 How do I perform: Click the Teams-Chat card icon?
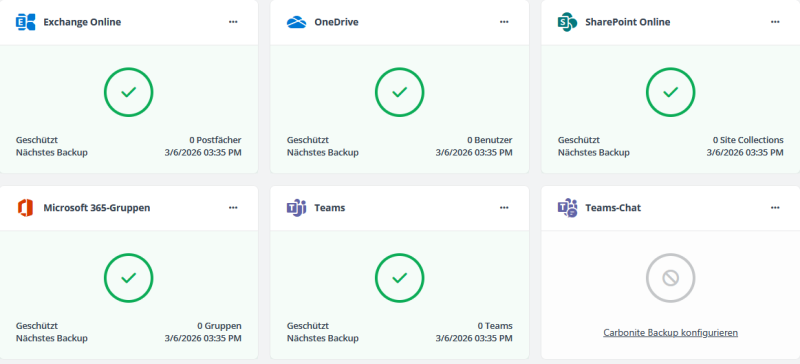[x=567, y=208]
